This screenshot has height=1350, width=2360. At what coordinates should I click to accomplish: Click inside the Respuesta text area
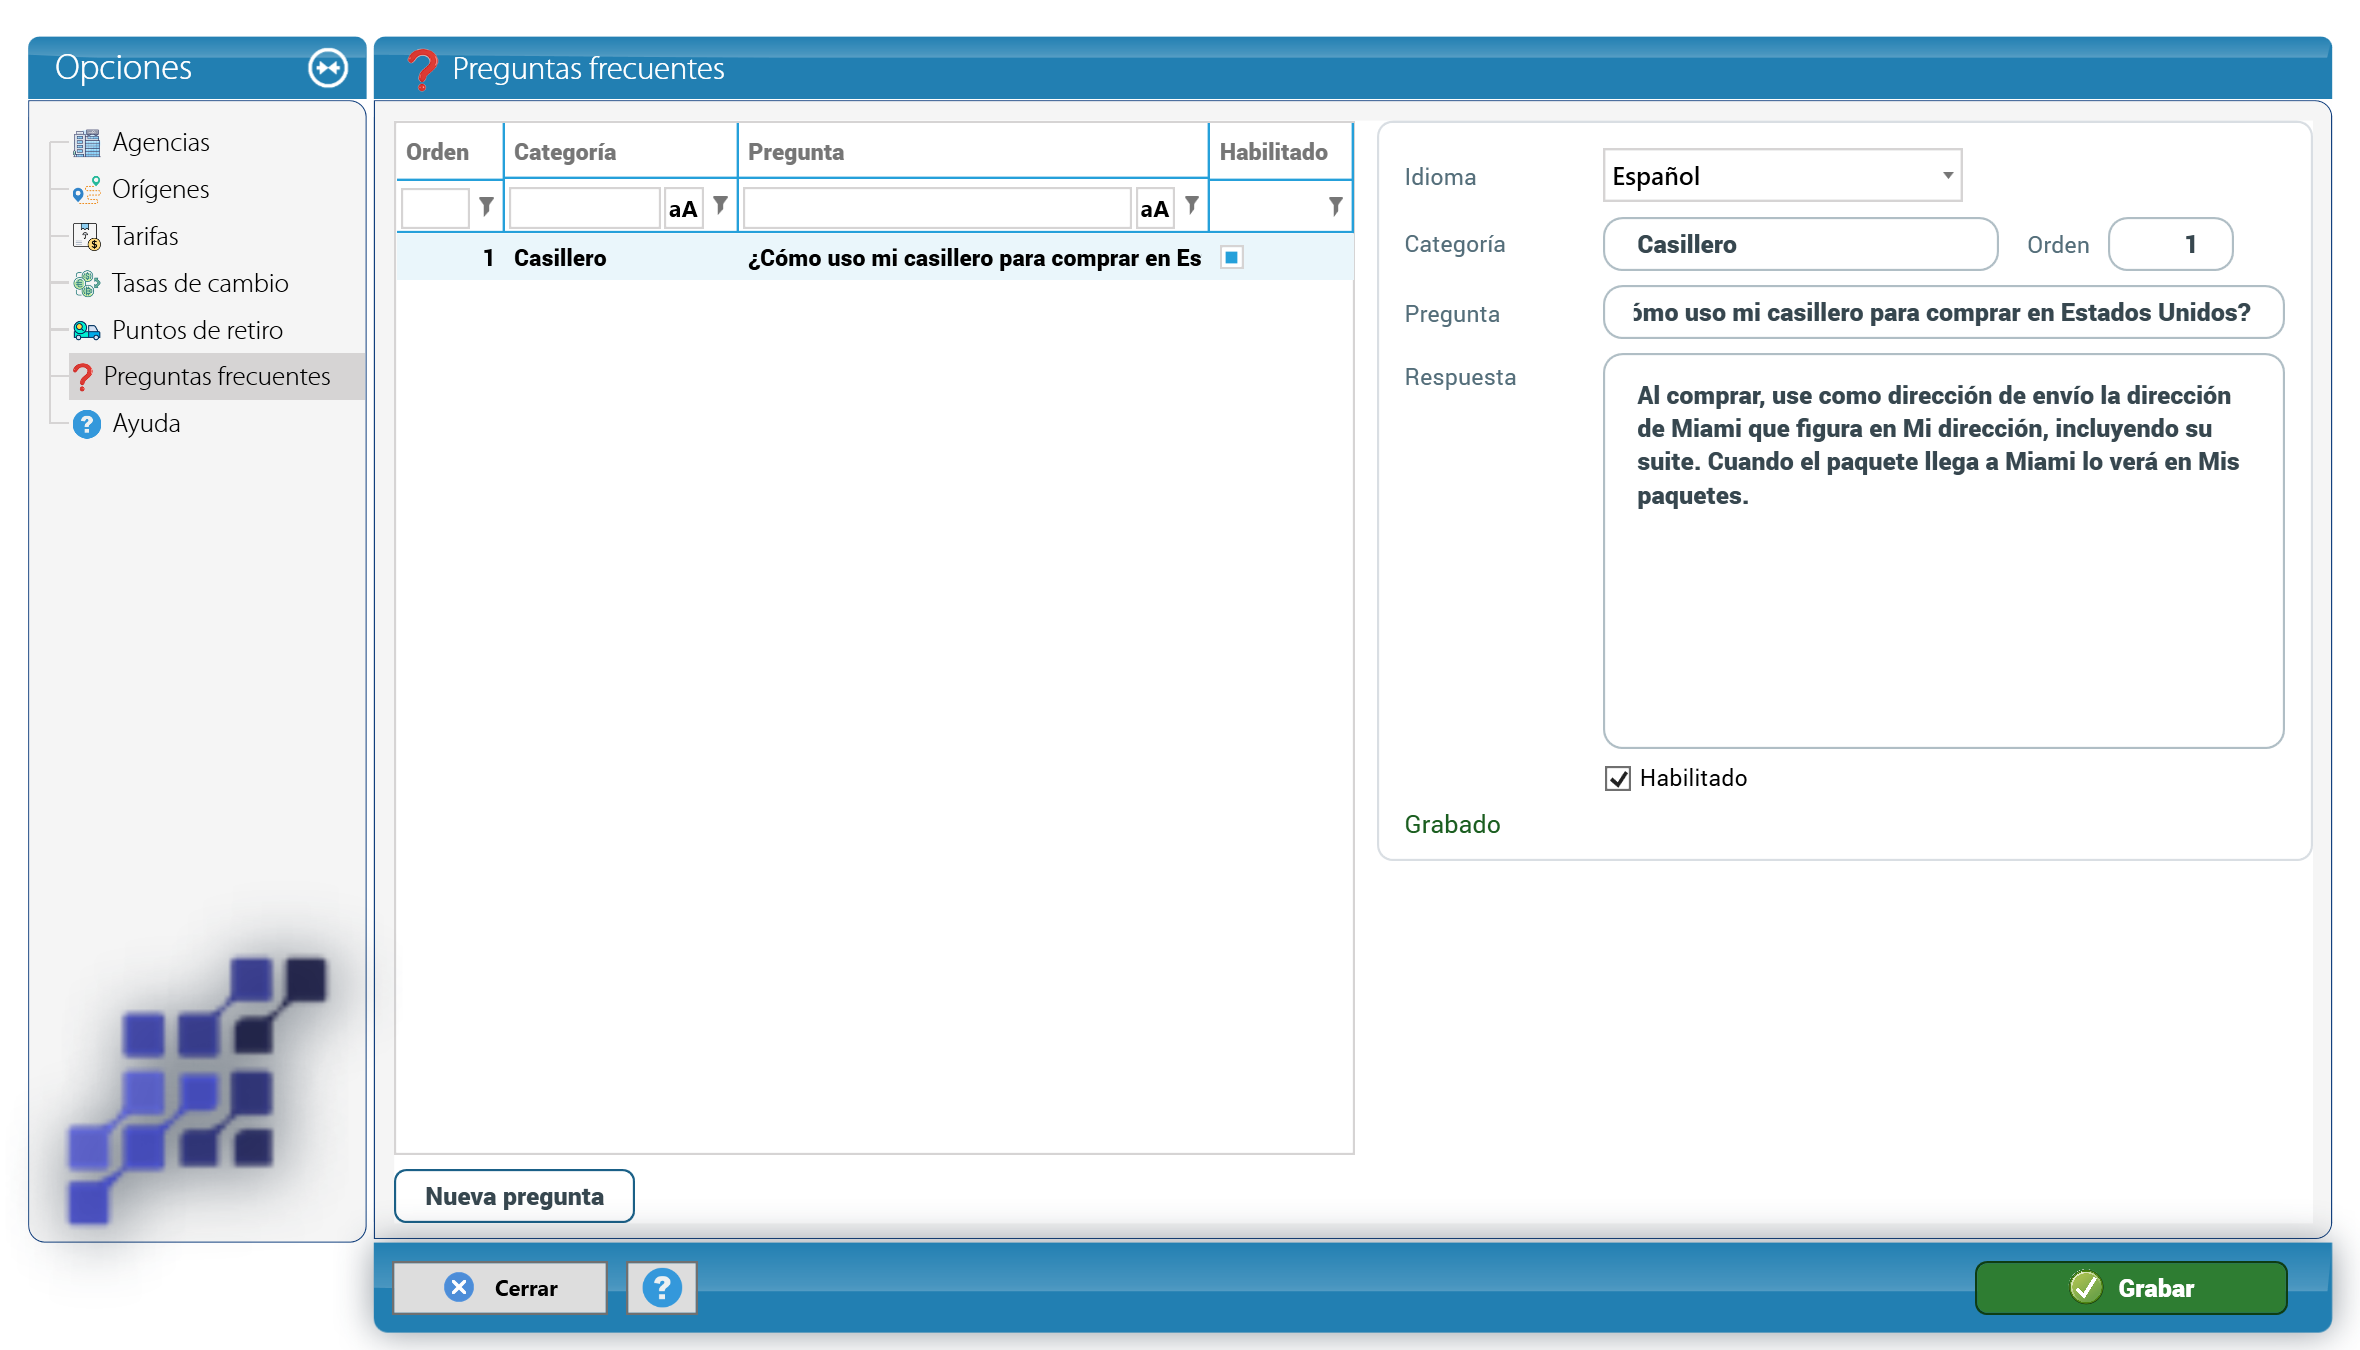[1943, 551]
